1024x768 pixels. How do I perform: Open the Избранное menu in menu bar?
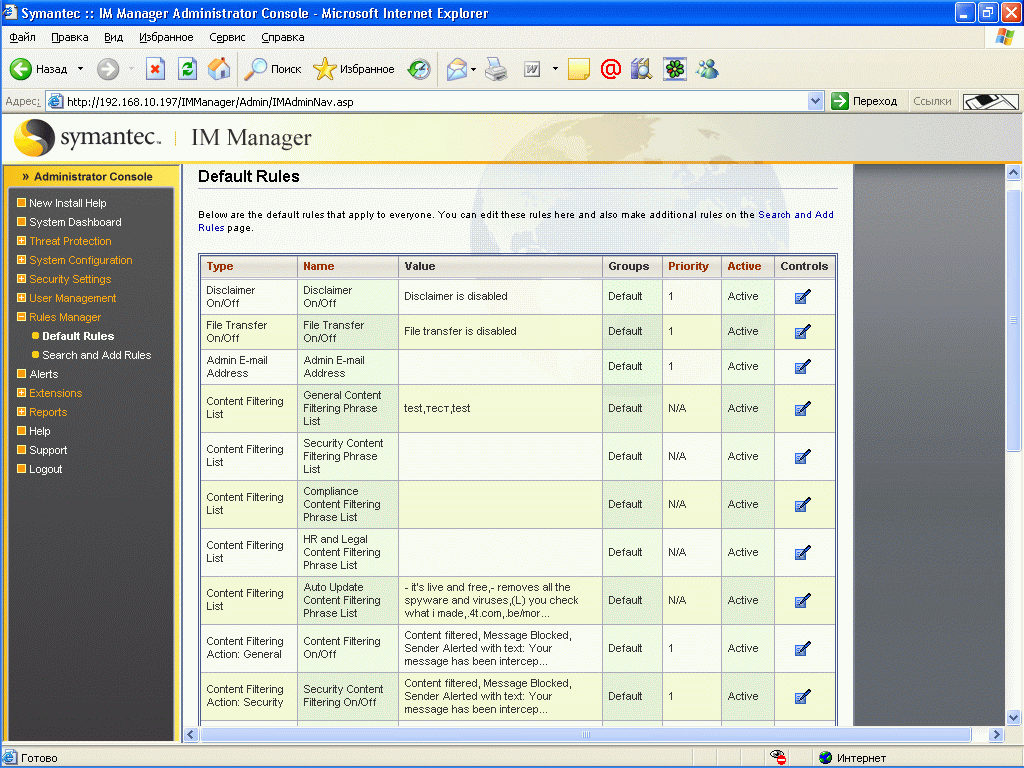pos(166,37)
